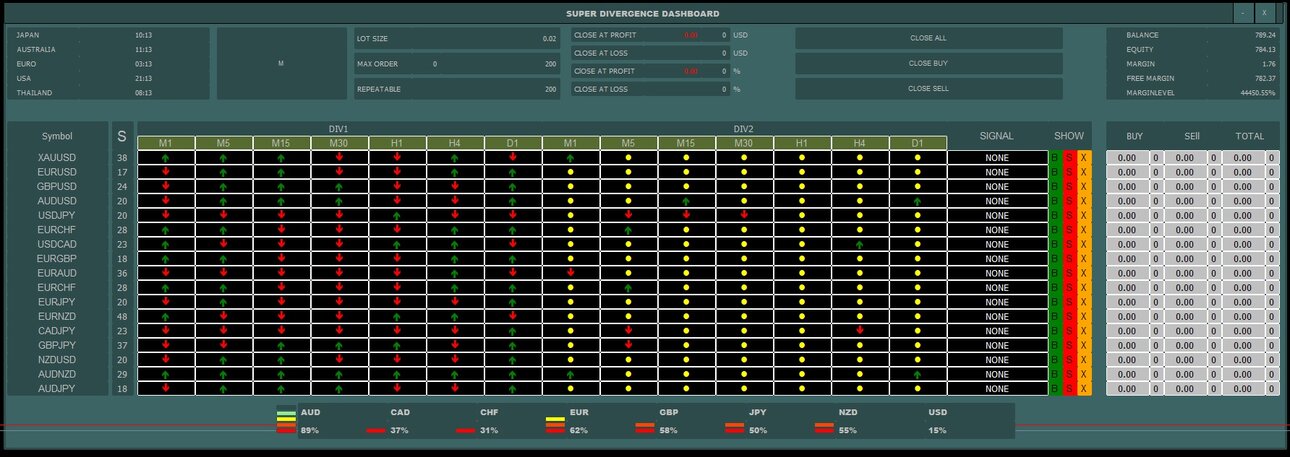Click the CAD 37% strength value
Viewport: 1290px width, 457px height.
point(399,430)
